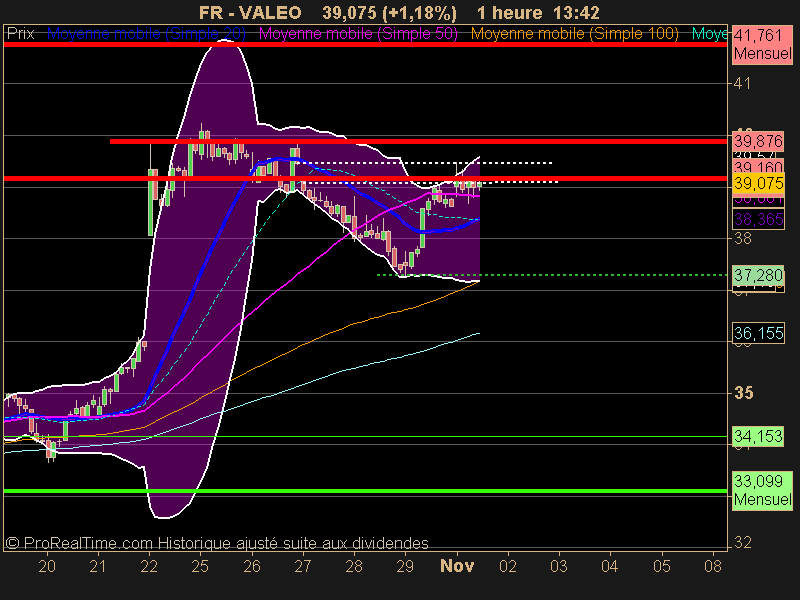Image resolution: width=800 pixels, height=600 pixels.
Task: Click date 27 on the time axis
Action: point(303,566)
